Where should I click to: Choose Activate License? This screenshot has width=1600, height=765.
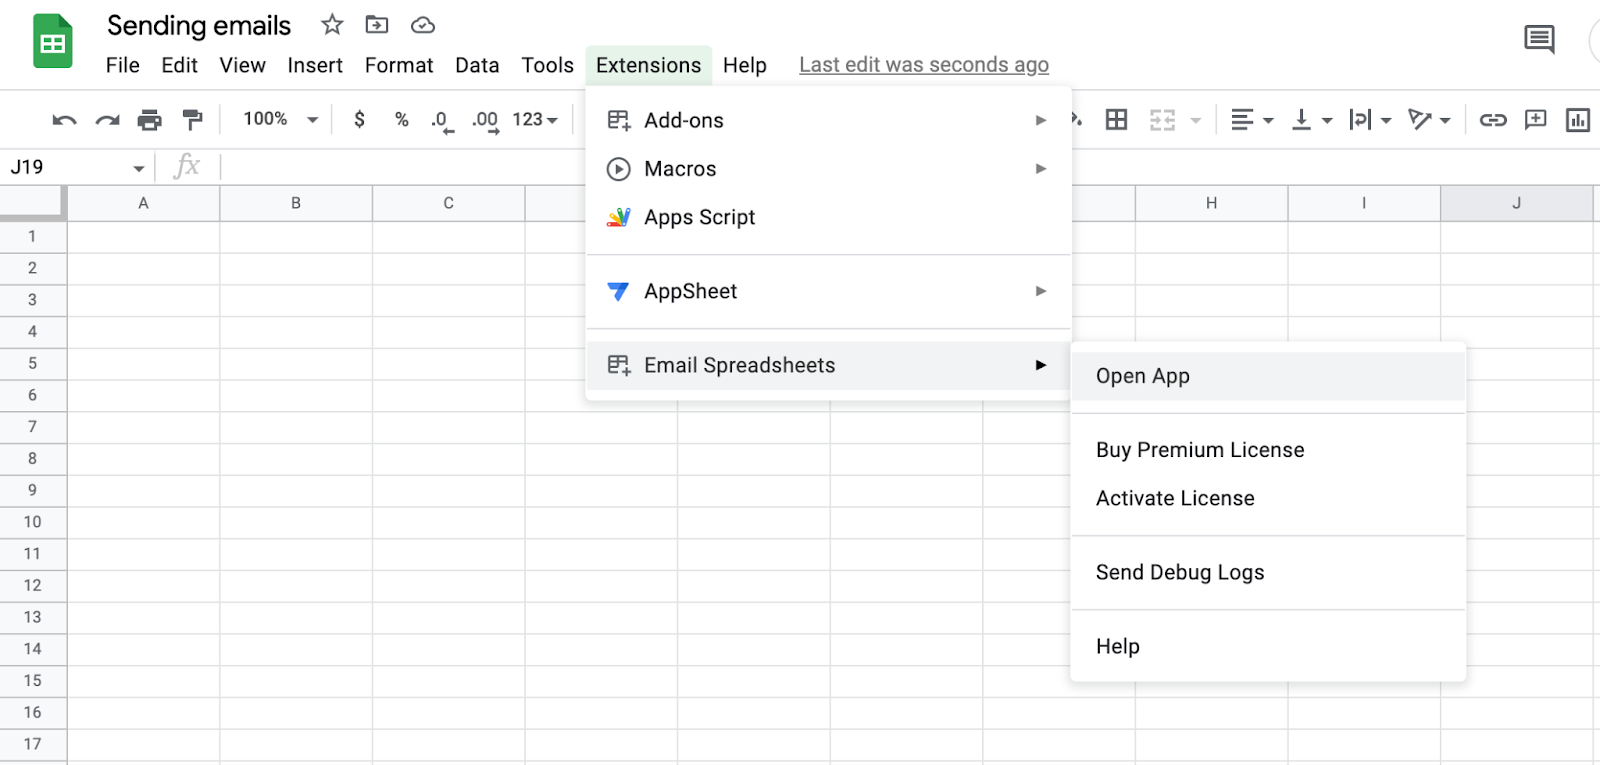(x=1268, y=498)
